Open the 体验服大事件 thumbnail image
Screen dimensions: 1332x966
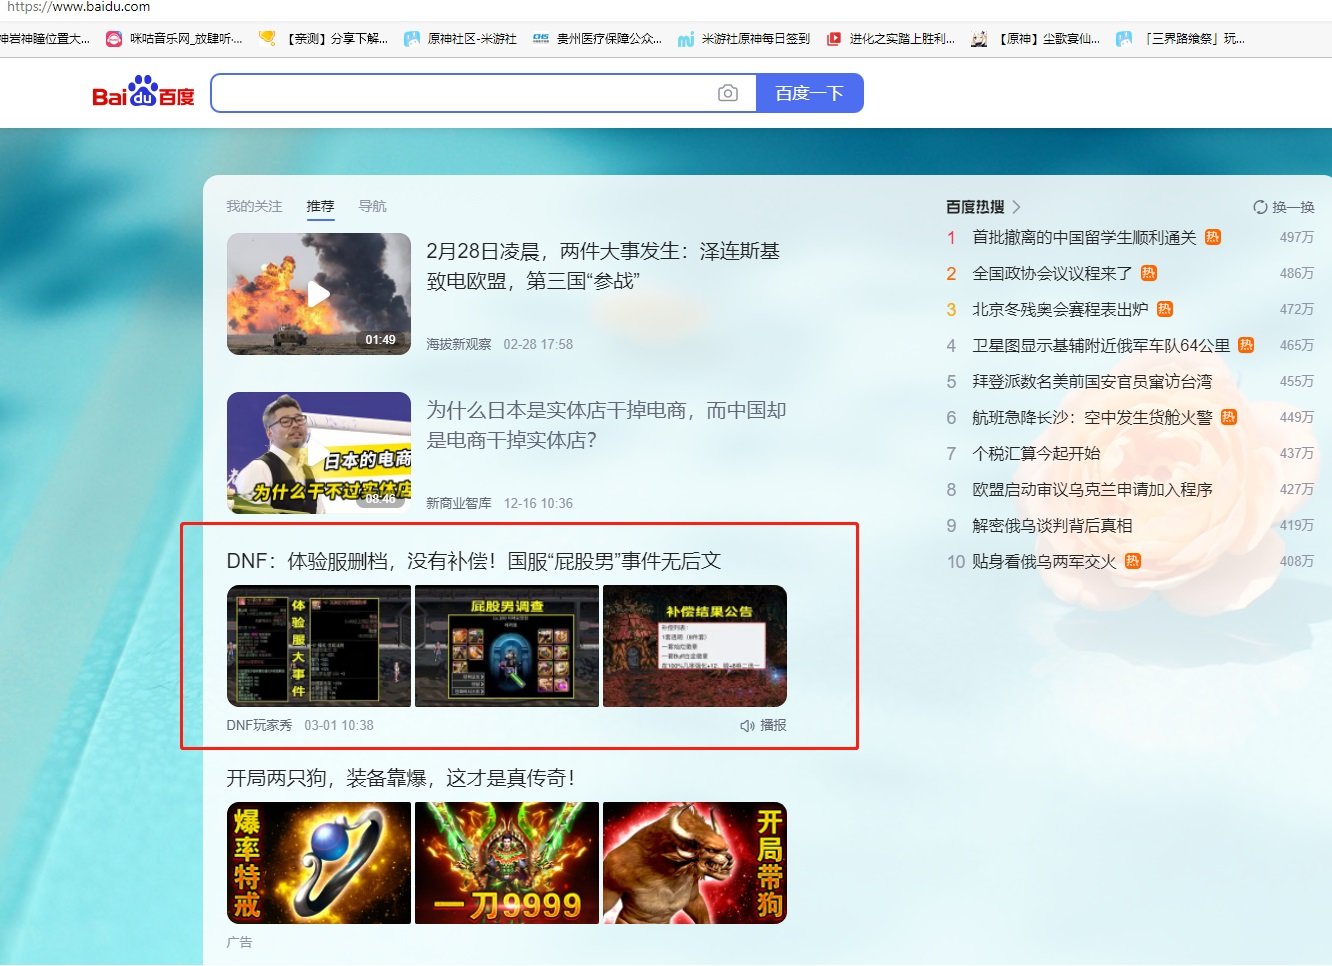coord(319,646)
